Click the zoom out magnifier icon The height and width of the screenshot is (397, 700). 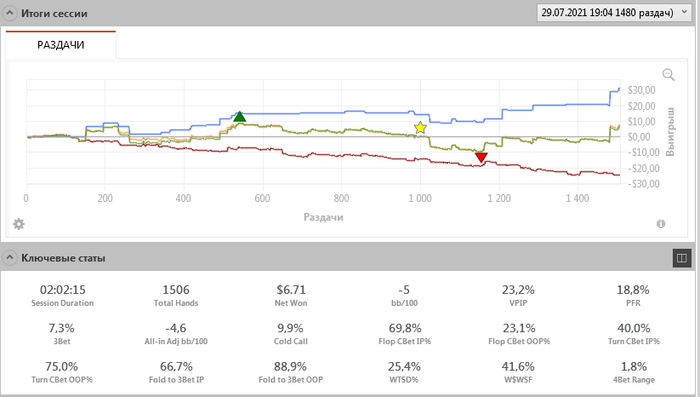(x=668, y=75)
